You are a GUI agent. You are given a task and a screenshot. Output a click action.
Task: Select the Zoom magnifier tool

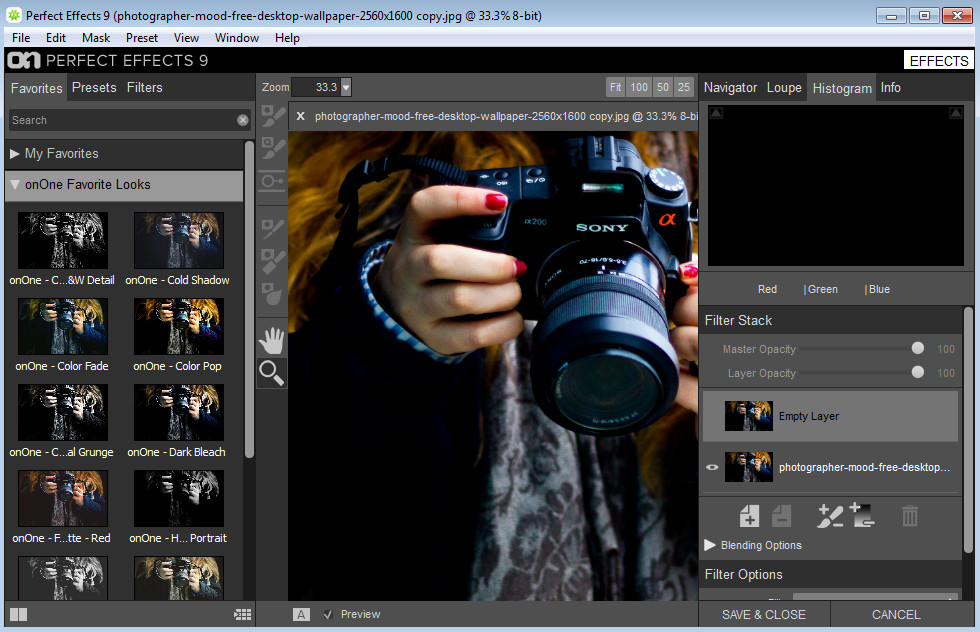[271, 374]
